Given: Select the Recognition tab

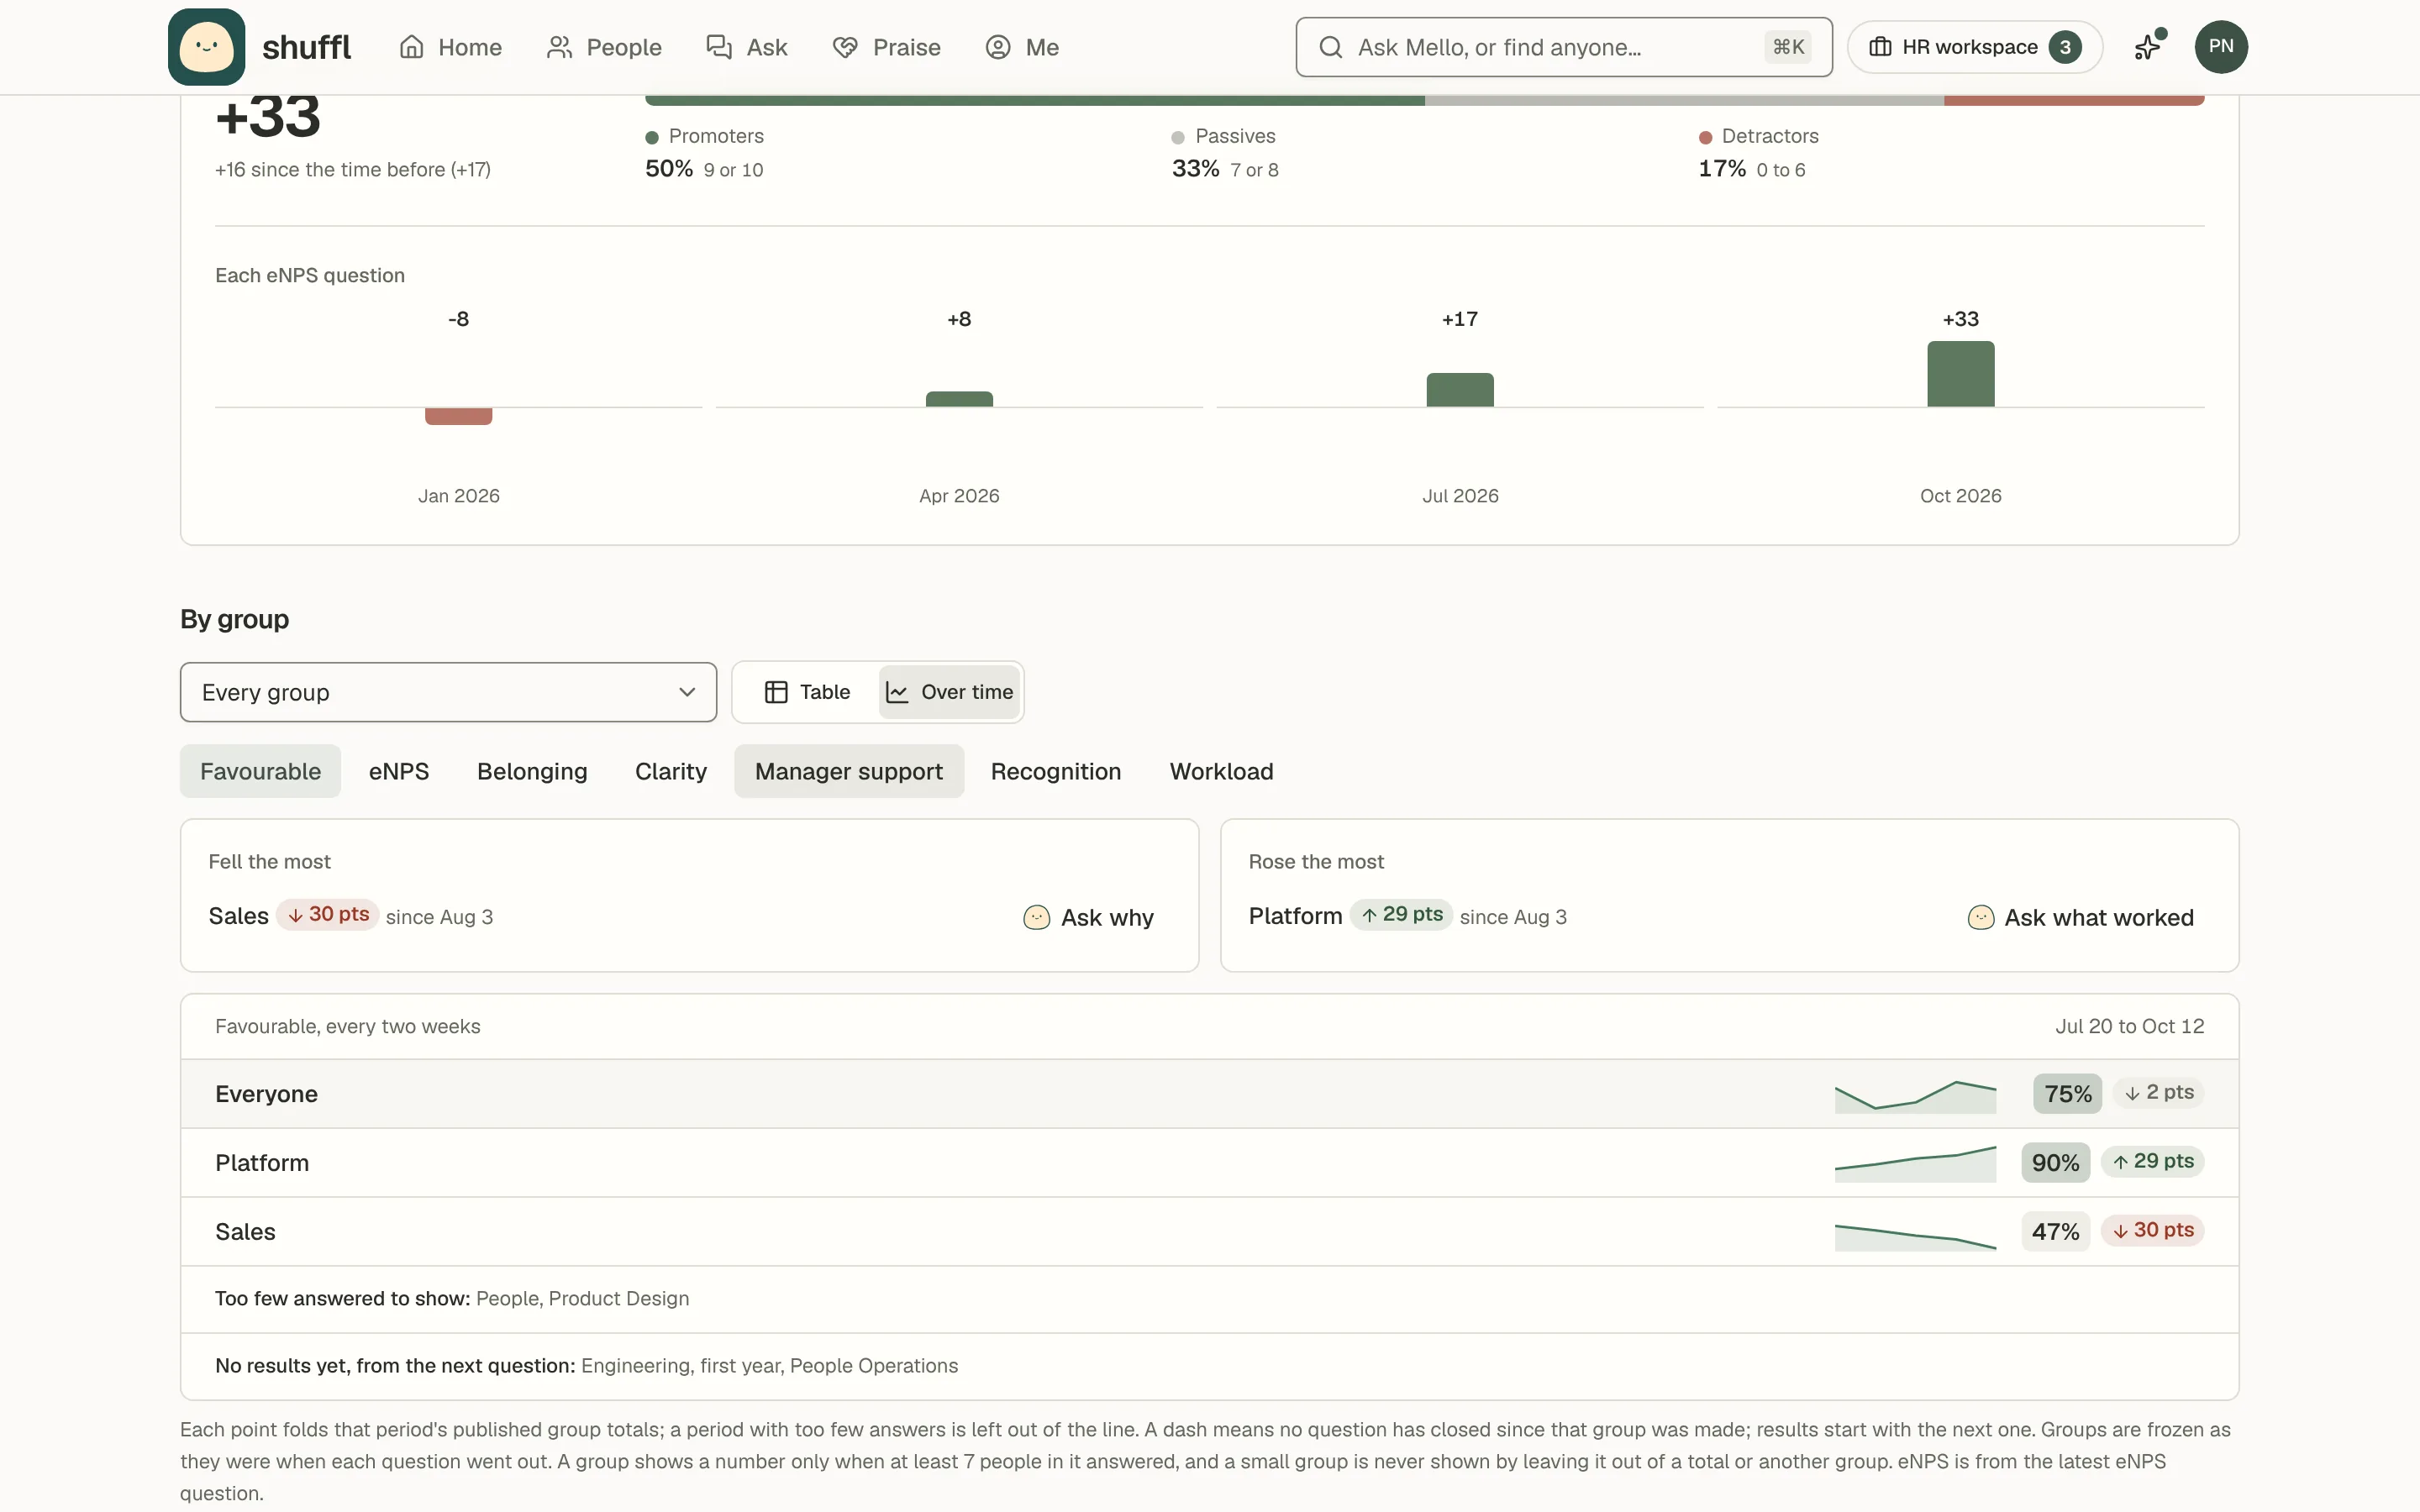Looking at the screenshot, I should click(x=1056, y=771).
